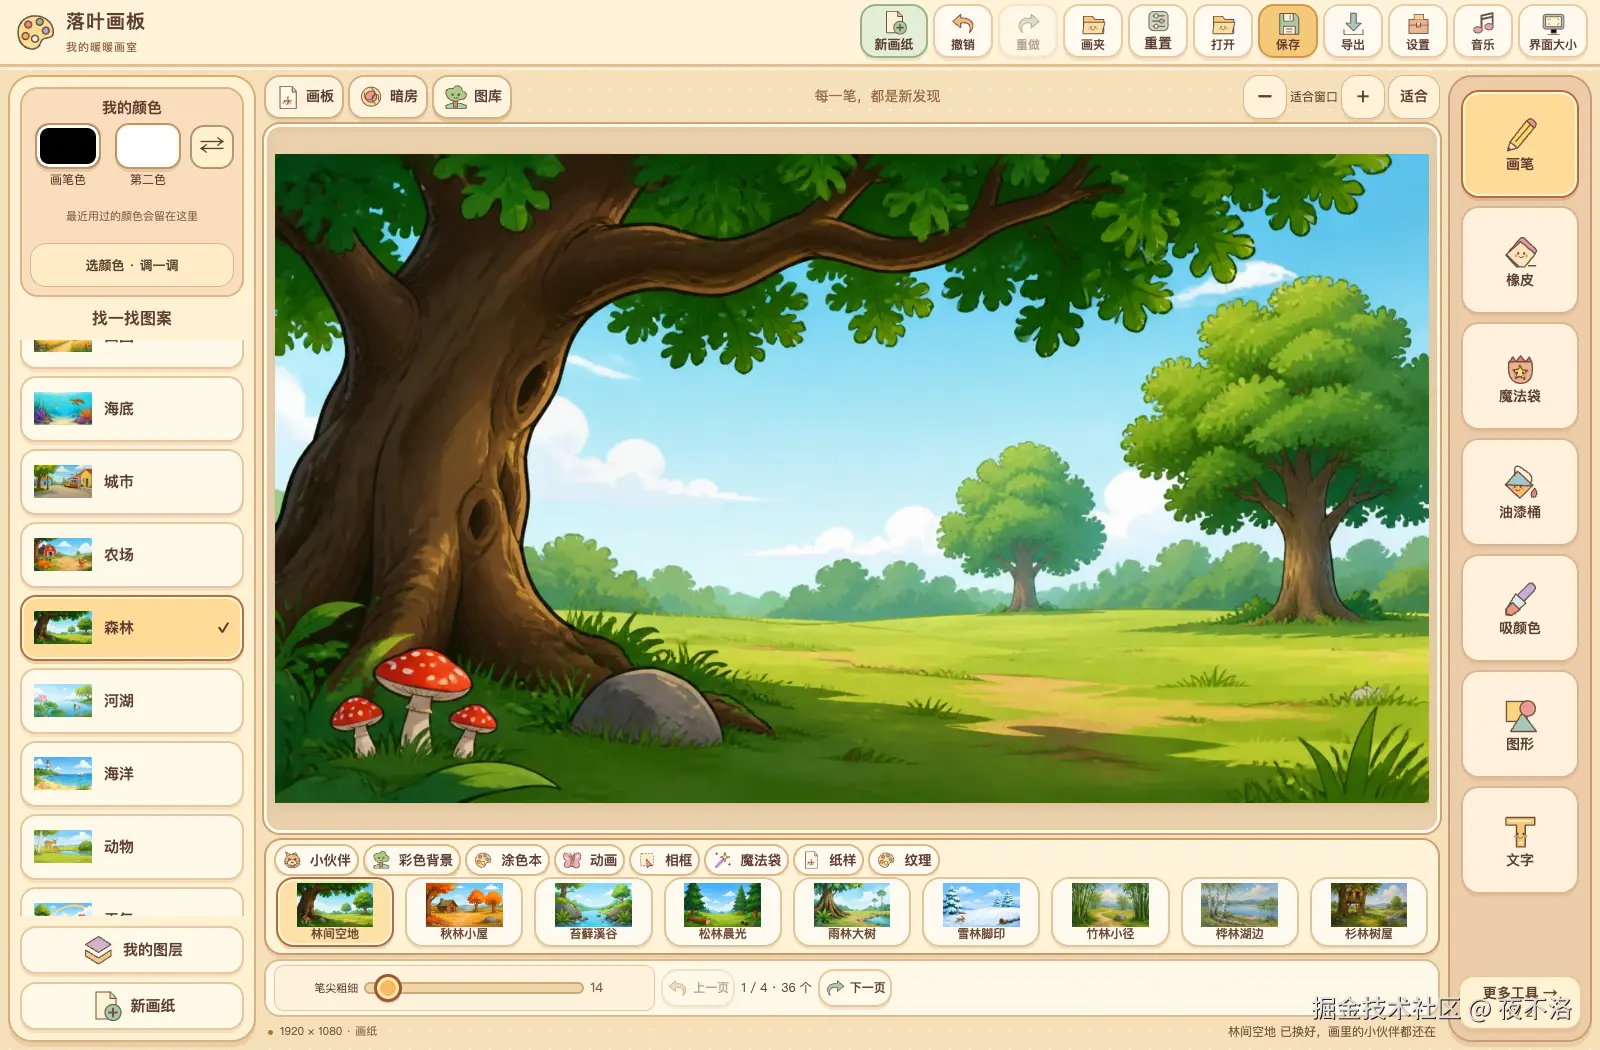Choose the 雨林大树 background thumbnail
Viewport: 1600px width, 1050px height.
pos(852,912)
